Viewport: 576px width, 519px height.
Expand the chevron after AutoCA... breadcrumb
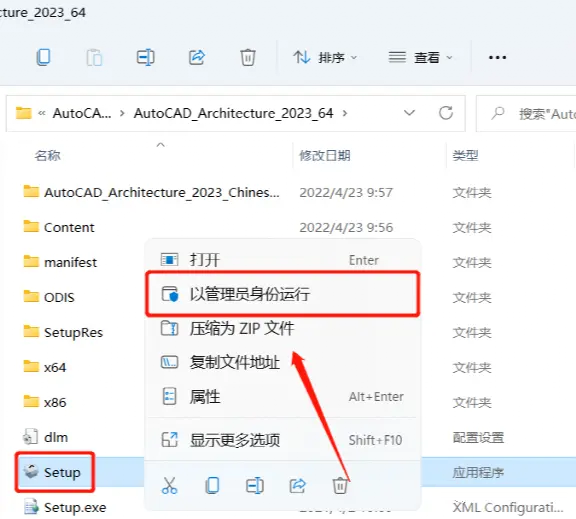122,113
